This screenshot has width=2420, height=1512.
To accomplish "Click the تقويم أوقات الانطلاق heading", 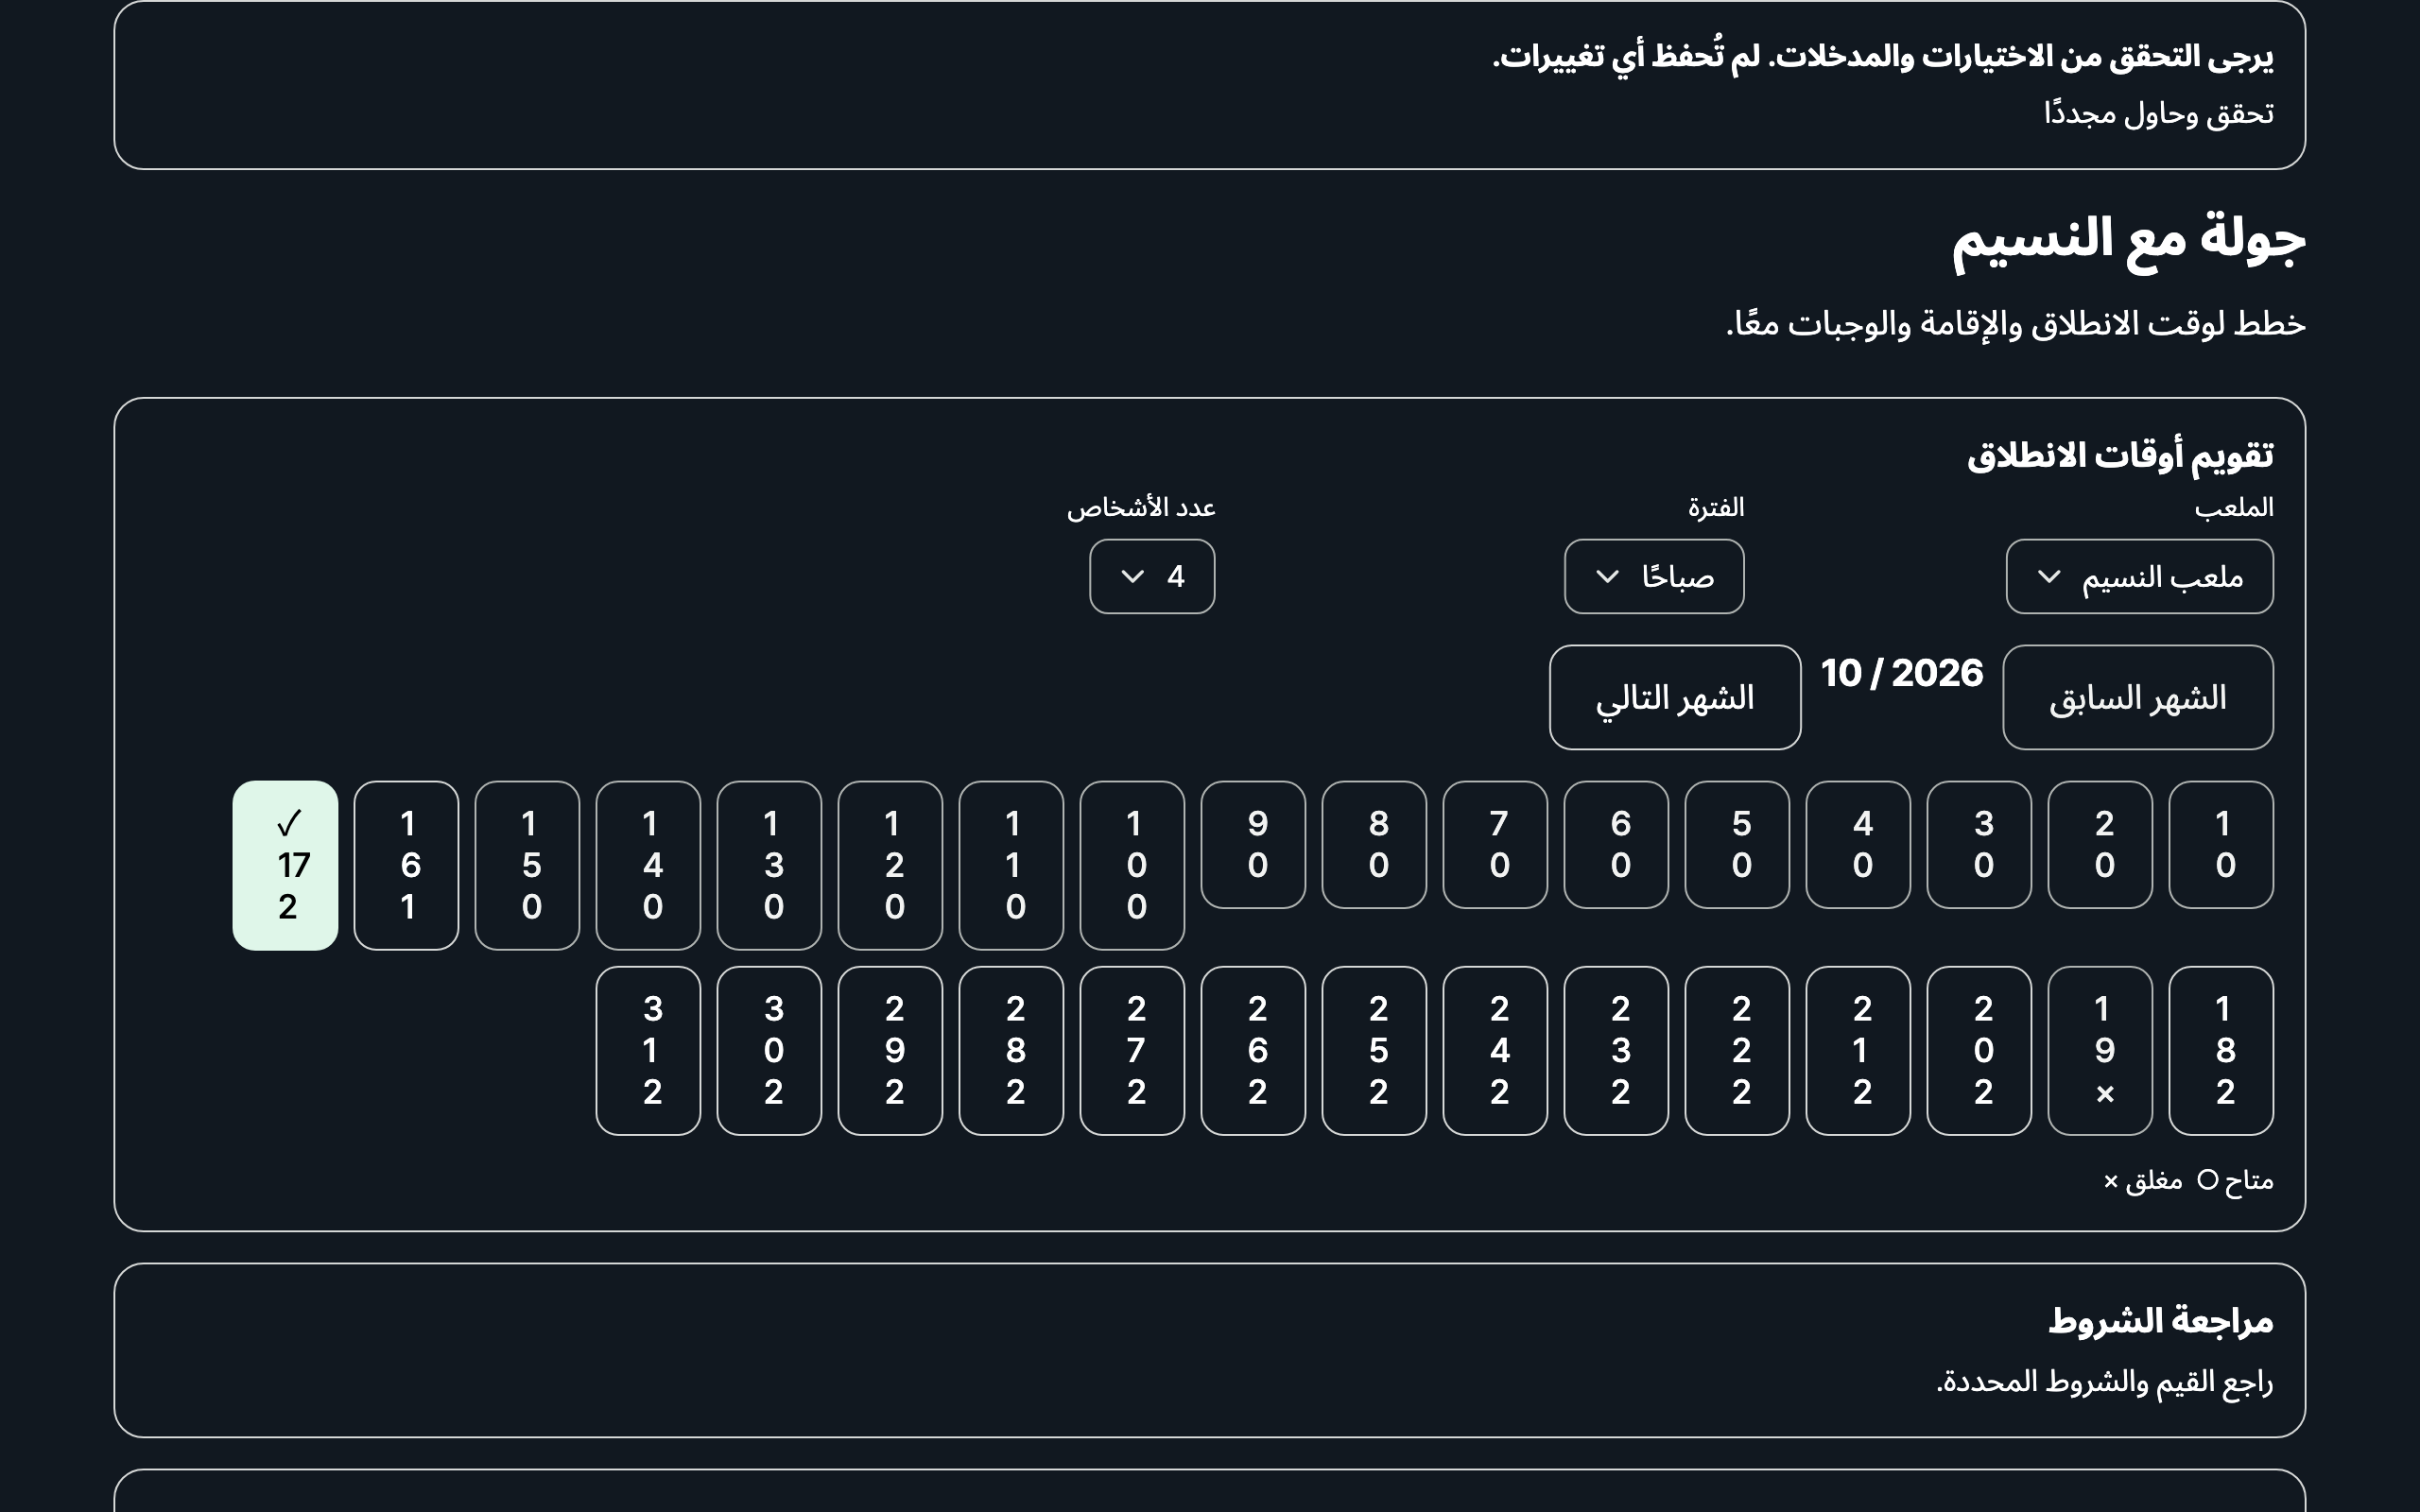I will [2120, 456].
